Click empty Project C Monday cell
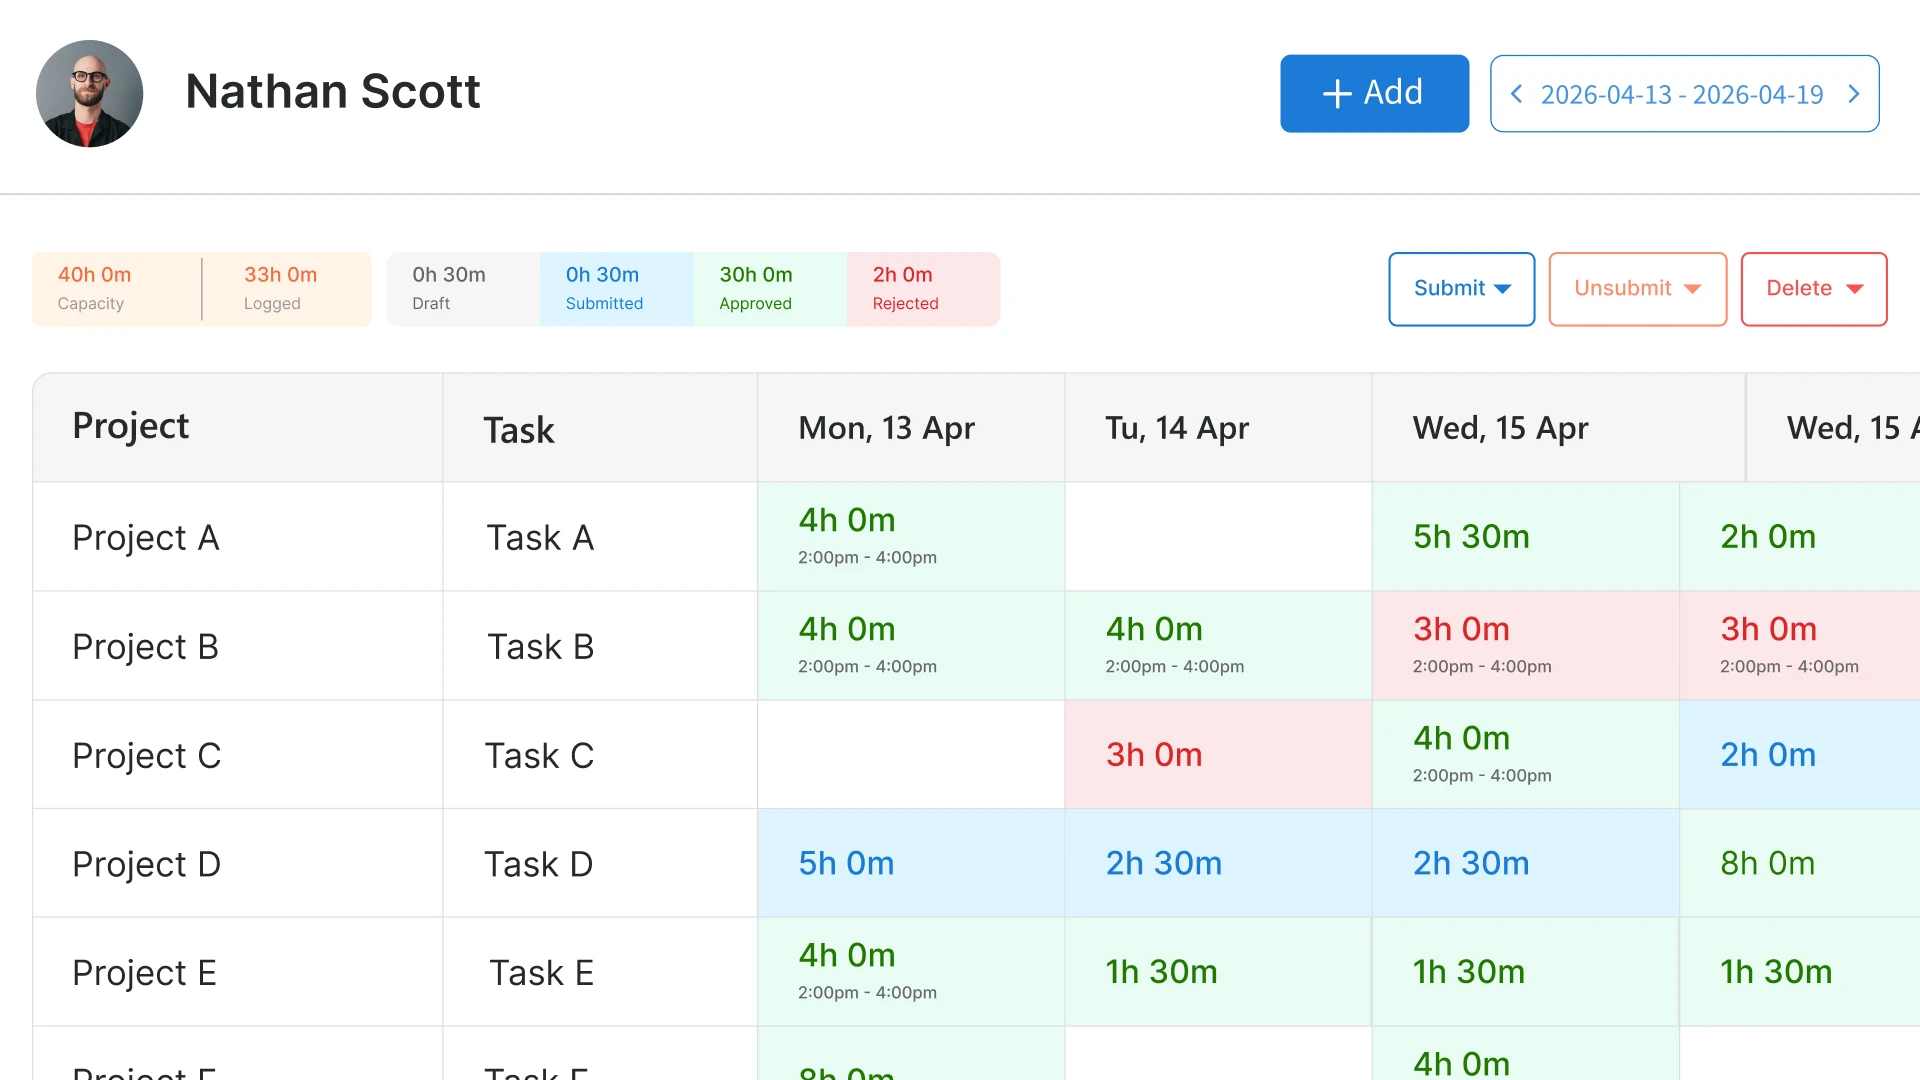Image resolution: width=1920 pixels, height=1080 pixels. point(911,755)
